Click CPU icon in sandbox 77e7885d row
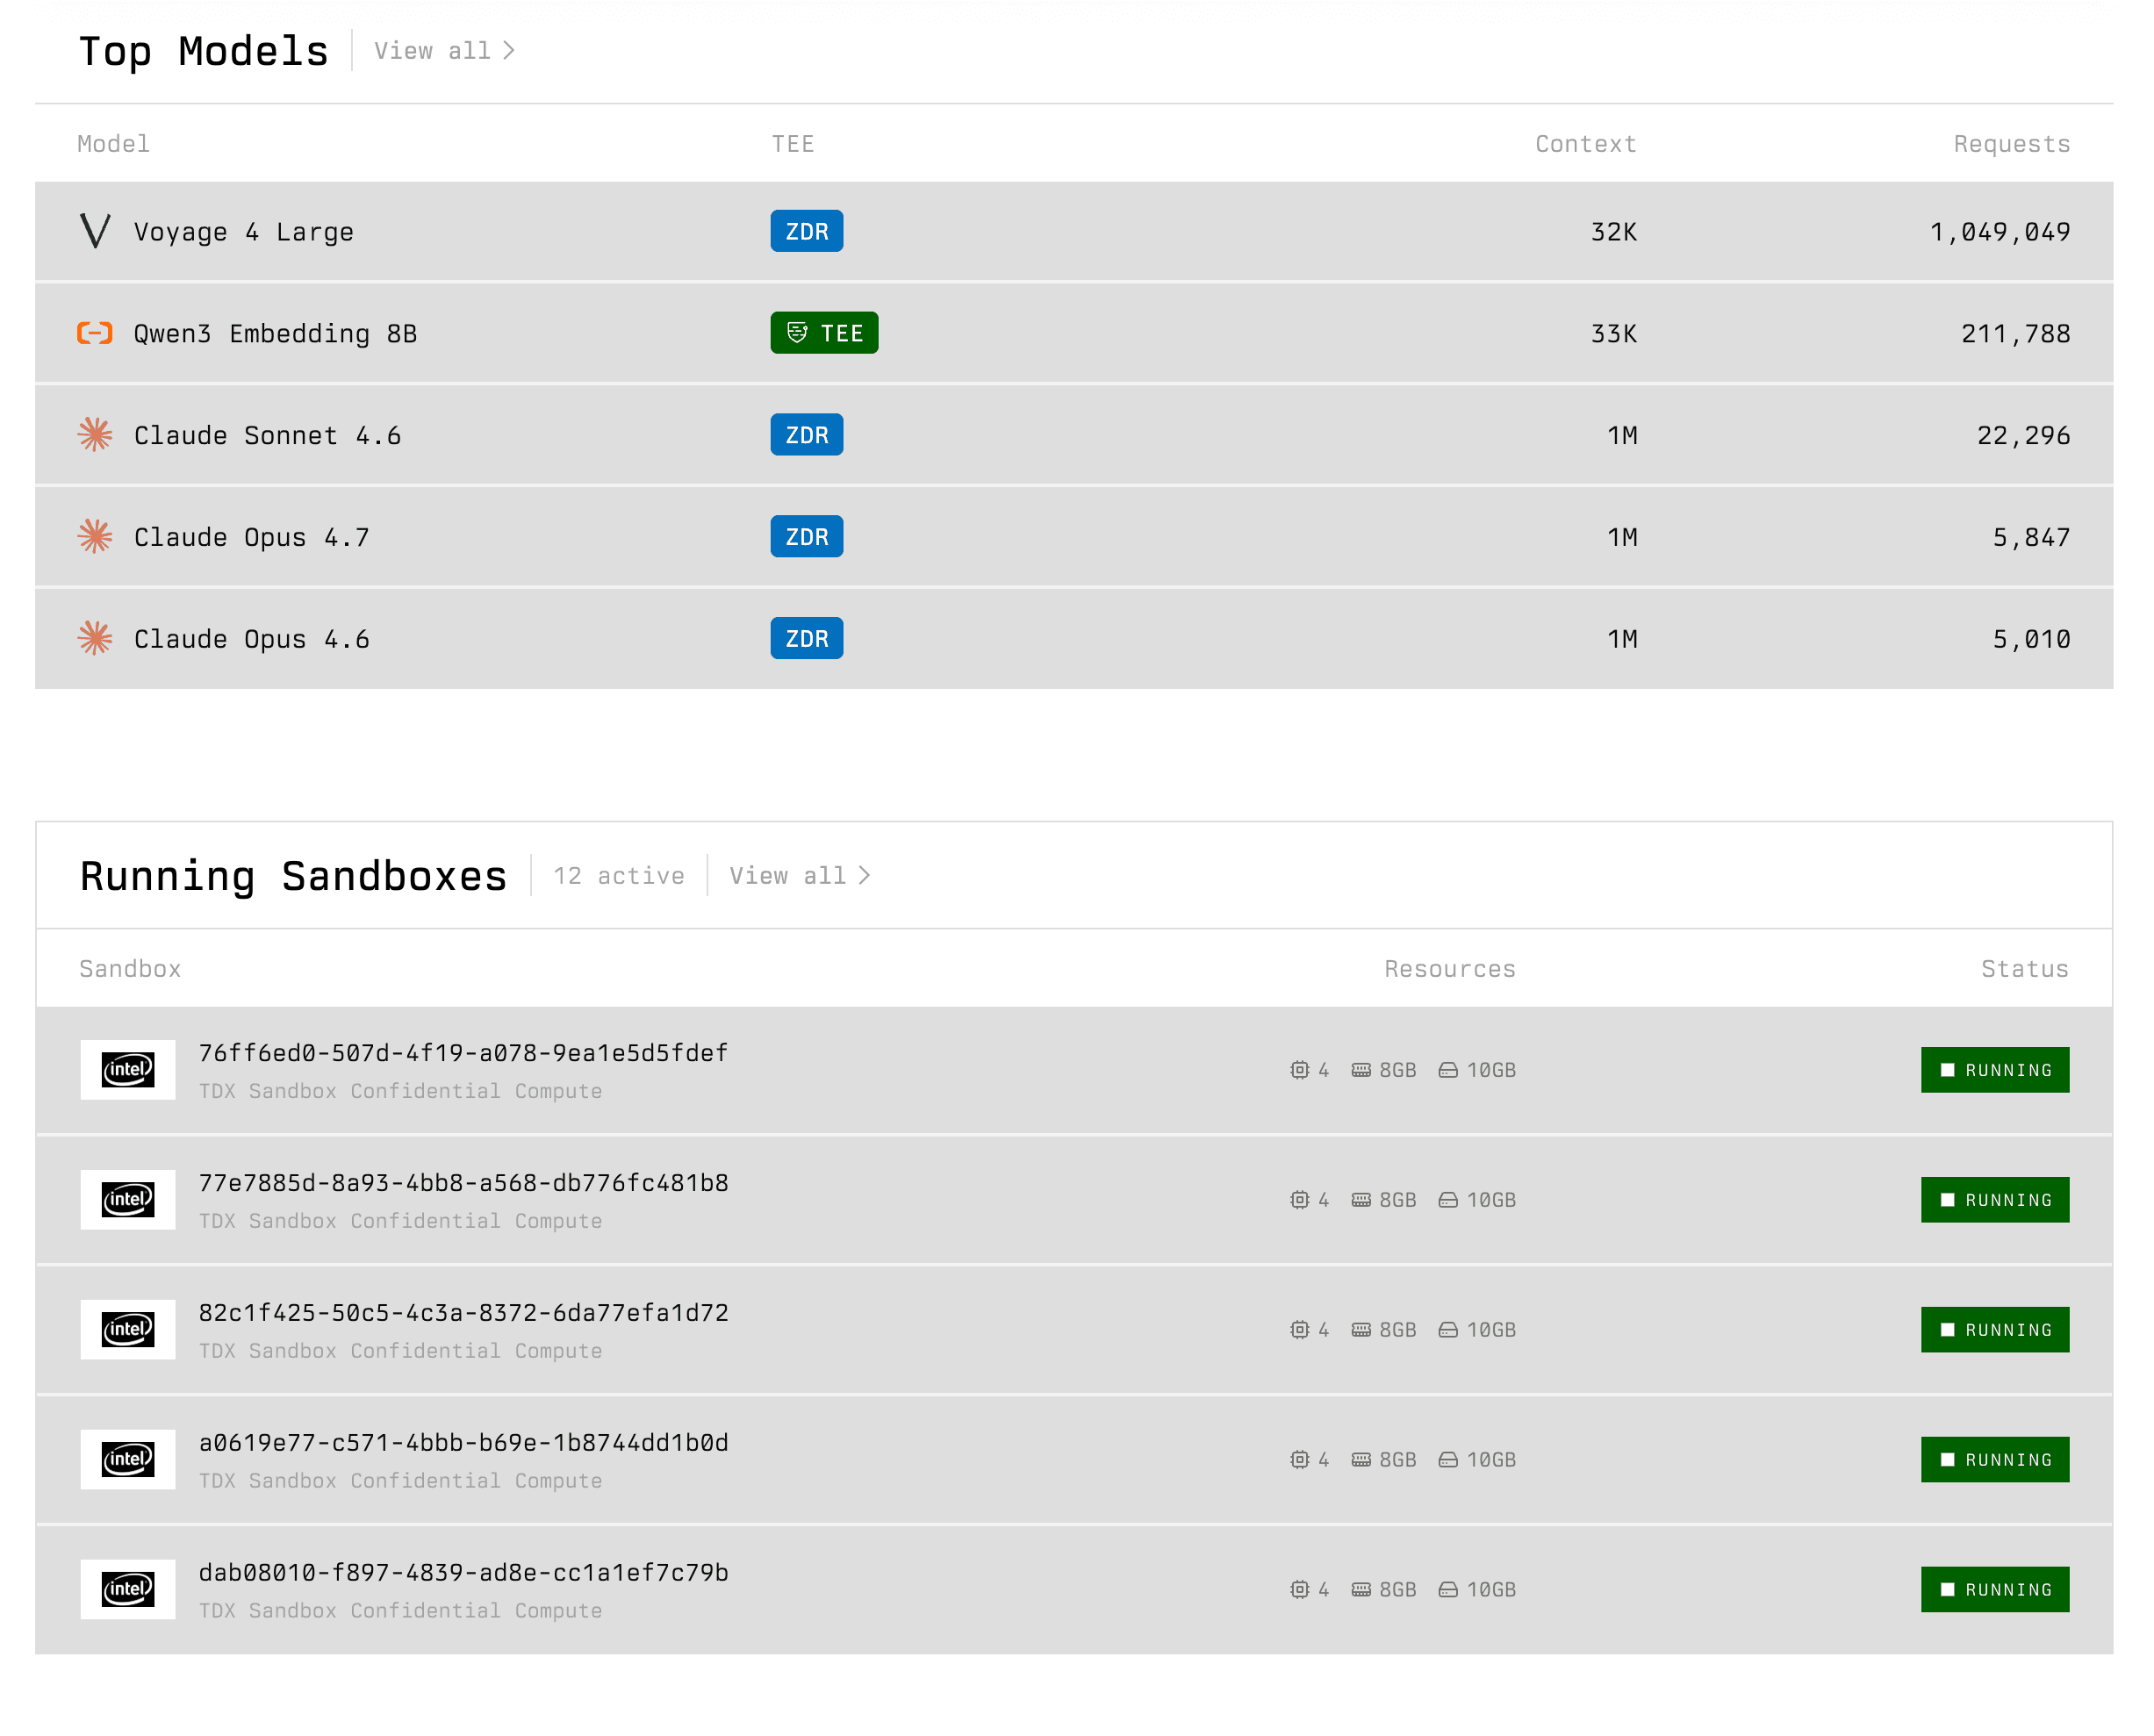The height and width of the screenshot is (1736, 2154). point(1299,1200)
